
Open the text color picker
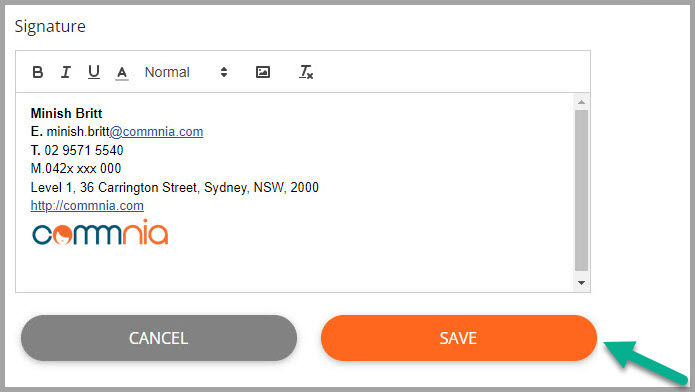point(122,72)
